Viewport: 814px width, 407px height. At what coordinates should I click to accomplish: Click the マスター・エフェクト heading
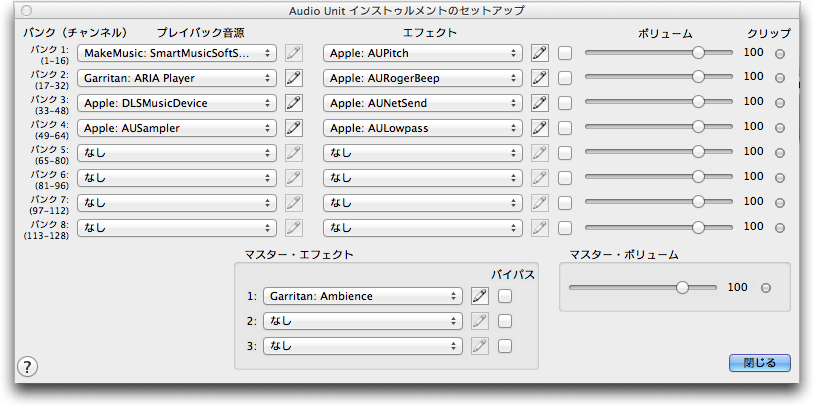tap(299, 254)
